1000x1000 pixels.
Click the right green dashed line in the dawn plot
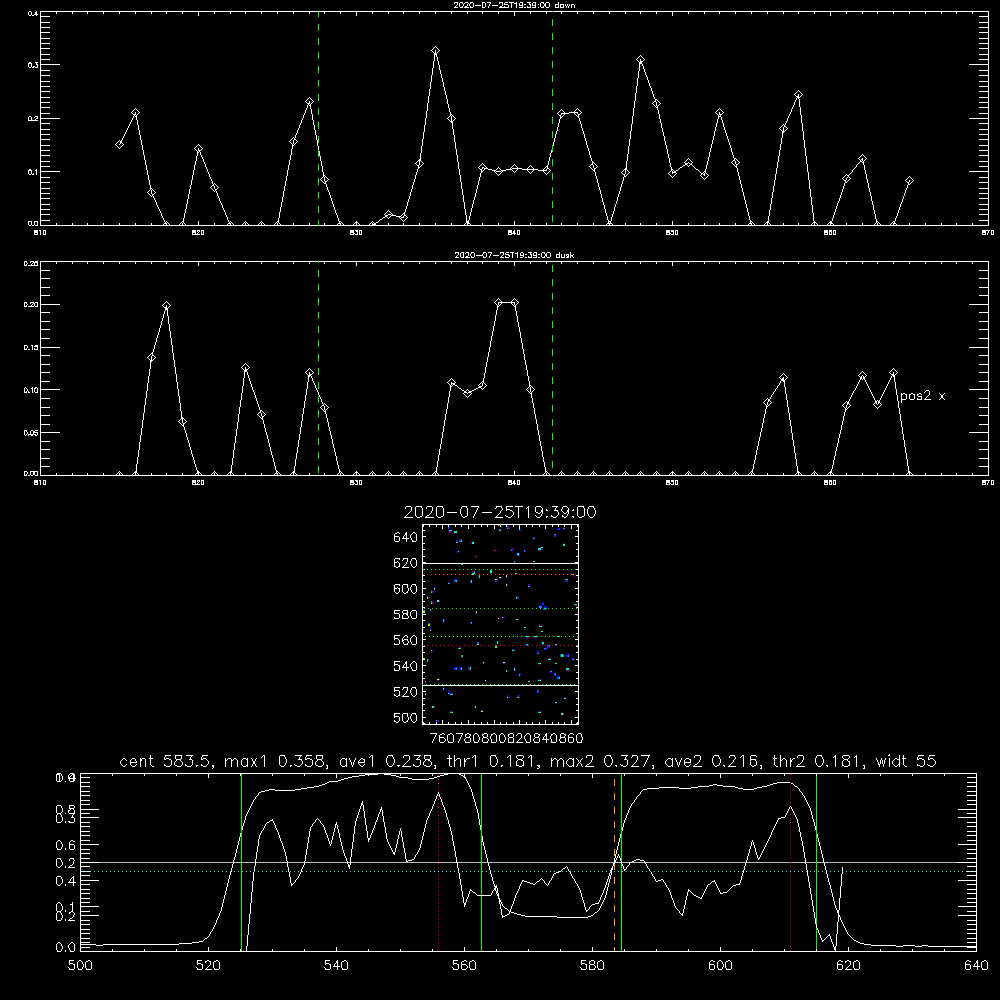click(x=552, y=118)
